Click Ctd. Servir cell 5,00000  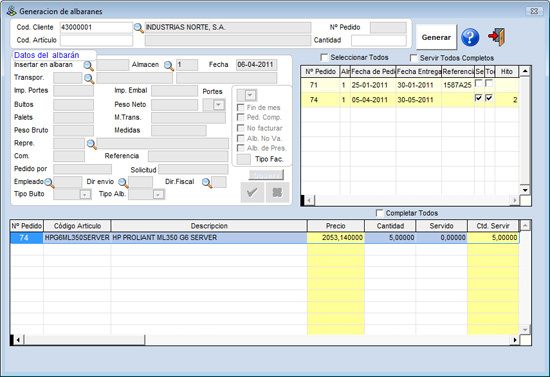493,238
